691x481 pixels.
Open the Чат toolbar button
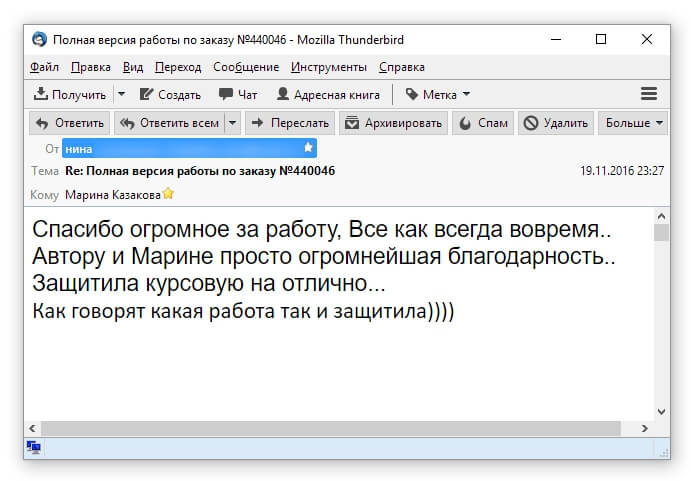[x=238, y=94]
